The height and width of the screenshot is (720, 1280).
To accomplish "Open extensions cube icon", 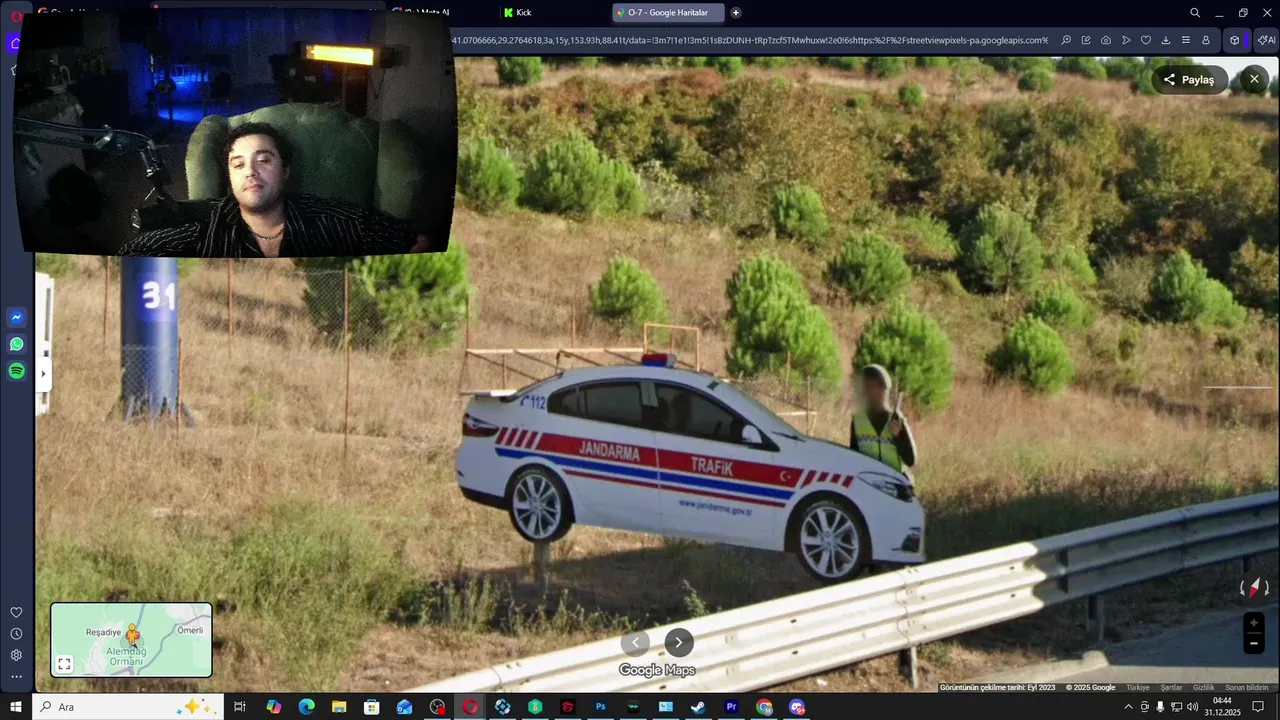I will pyautogui.click(x=1235, y=40).
